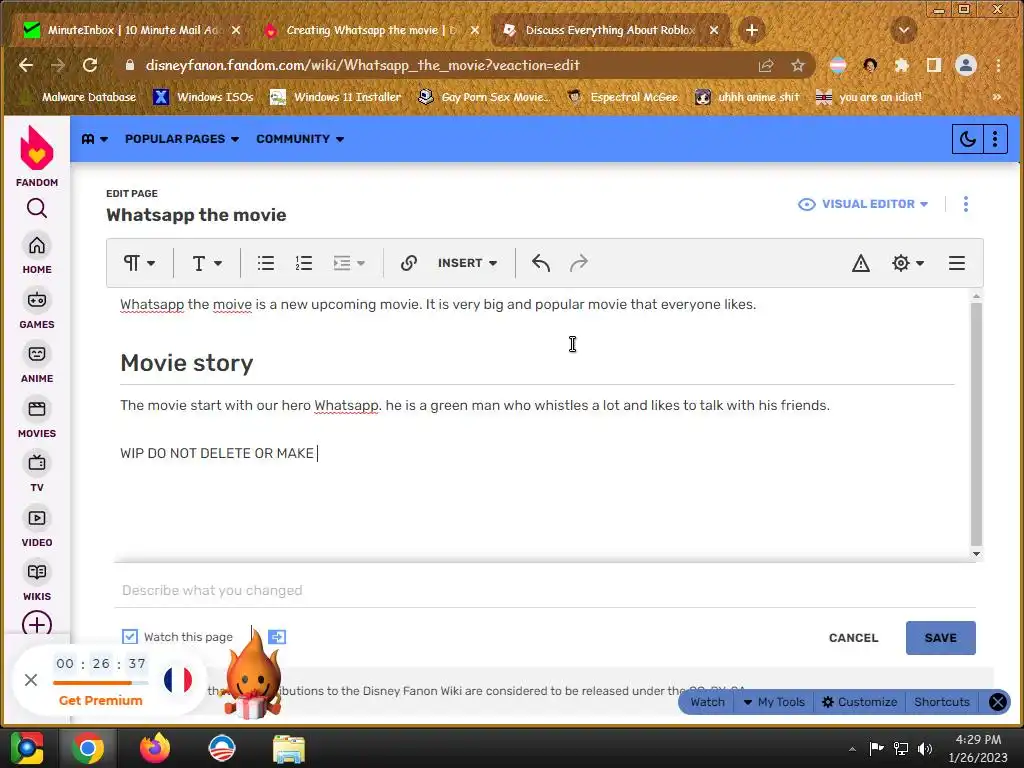Open the editor hamburger menu
This screenshot has width=1024, height=768.
[957, 263]
